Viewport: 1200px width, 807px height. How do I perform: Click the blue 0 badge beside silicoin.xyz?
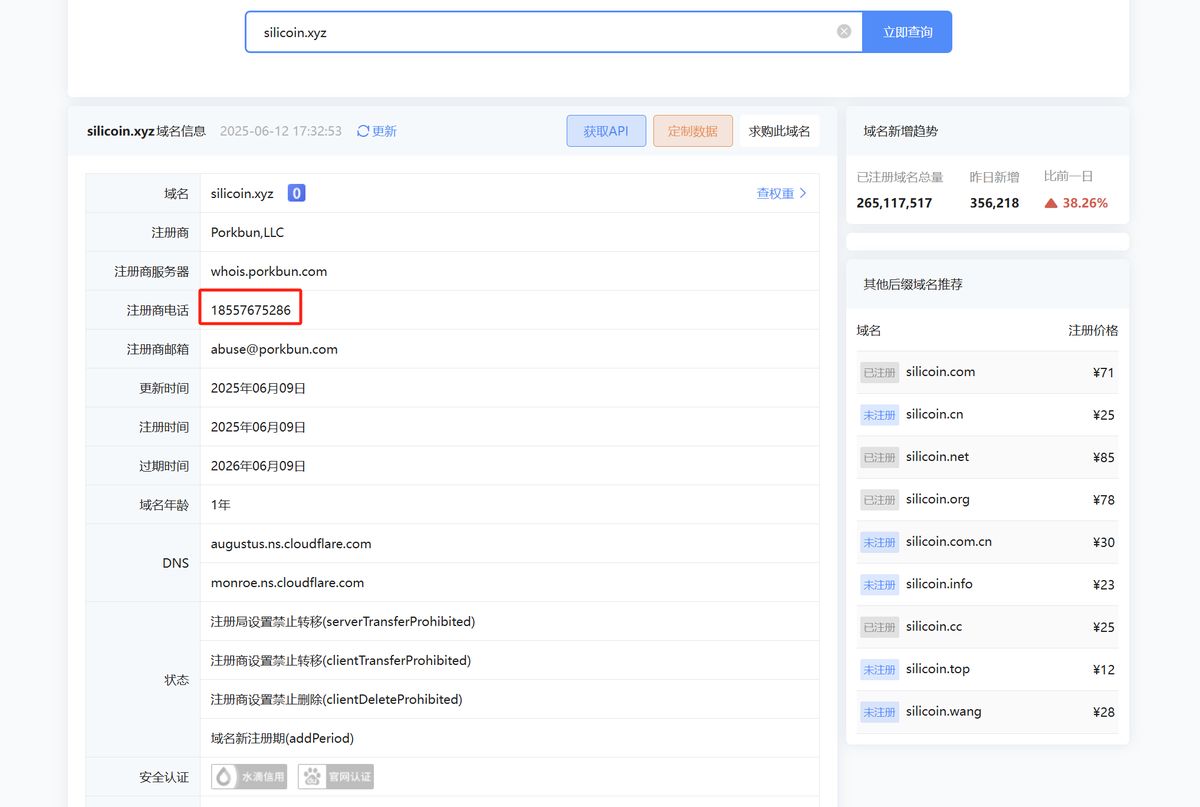point(297,193)
